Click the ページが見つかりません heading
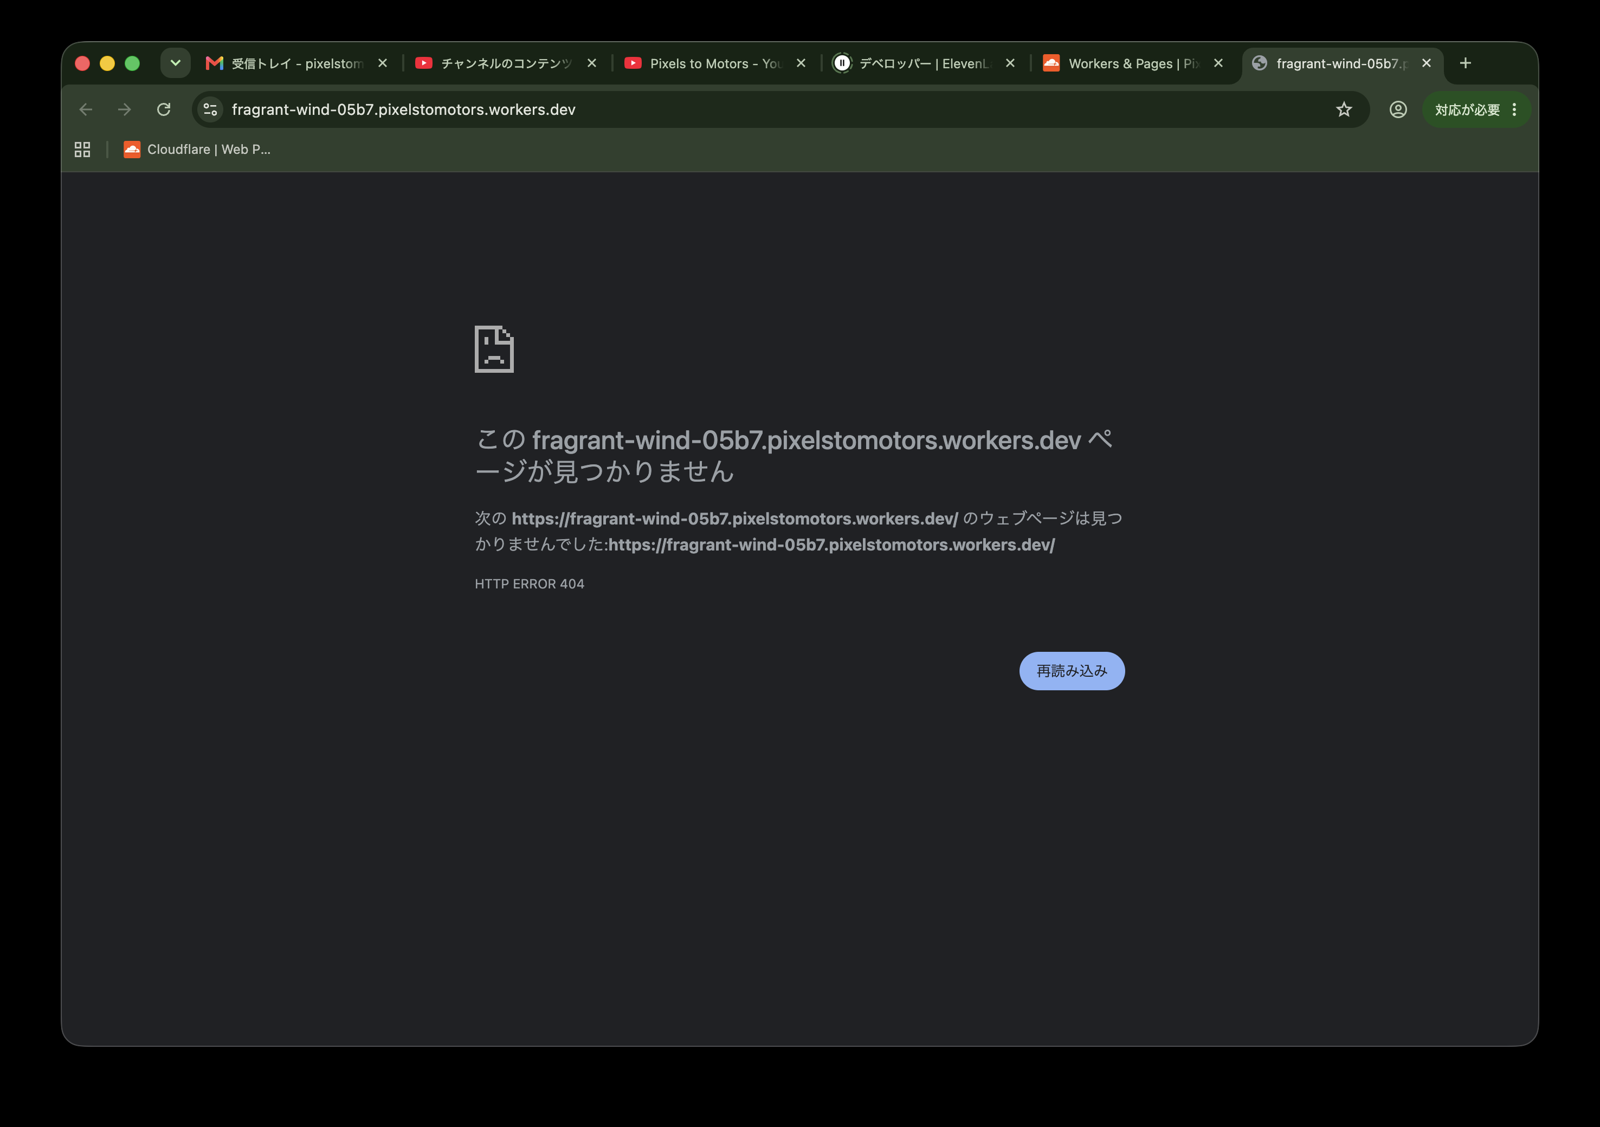 794,455
